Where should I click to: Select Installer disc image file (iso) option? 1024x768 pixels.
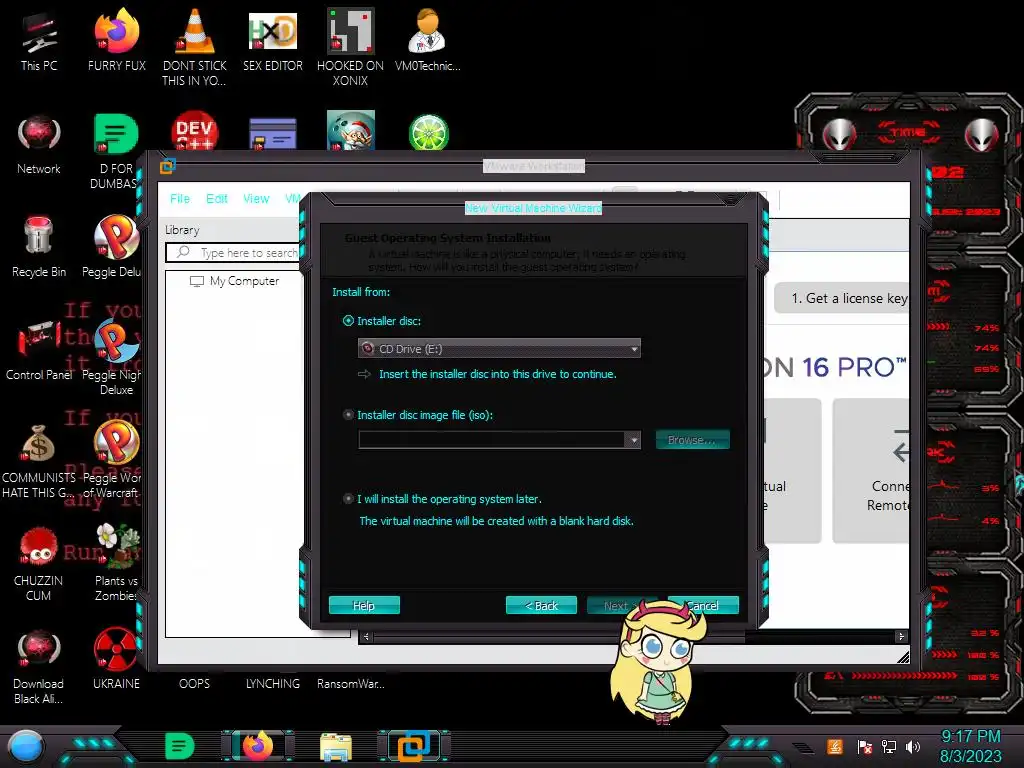(348, 415)
